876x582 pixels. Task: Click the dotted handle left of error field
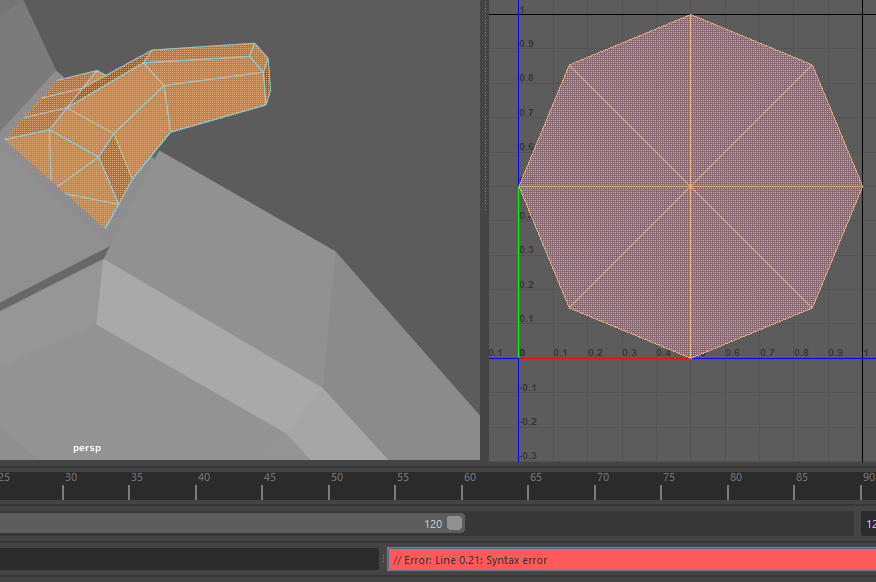point(383,559)
